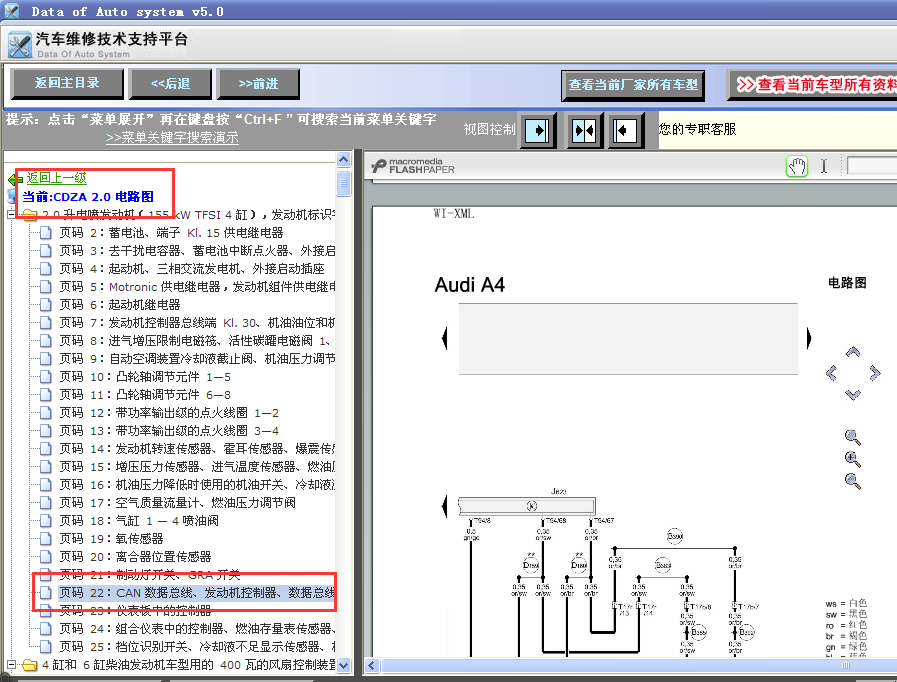The height and width of the screenshot is (682, 897).
Task: Open 页码 18: 气缸 1-4 喷油阀
Action: [139, 521]
